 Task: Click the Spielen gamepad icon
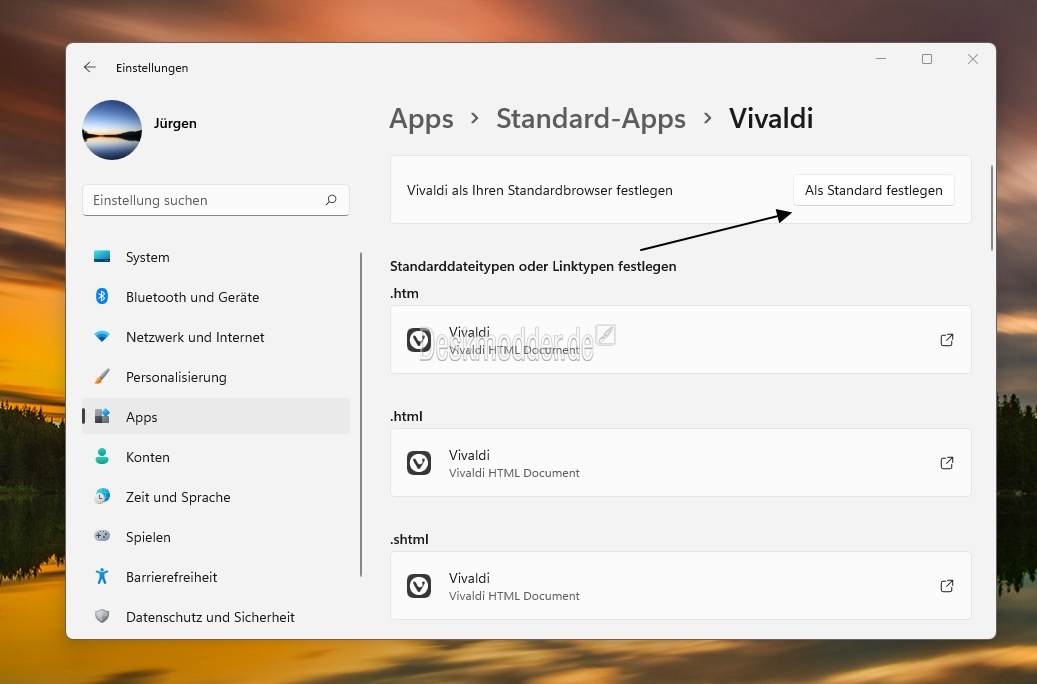pos(102,536)
